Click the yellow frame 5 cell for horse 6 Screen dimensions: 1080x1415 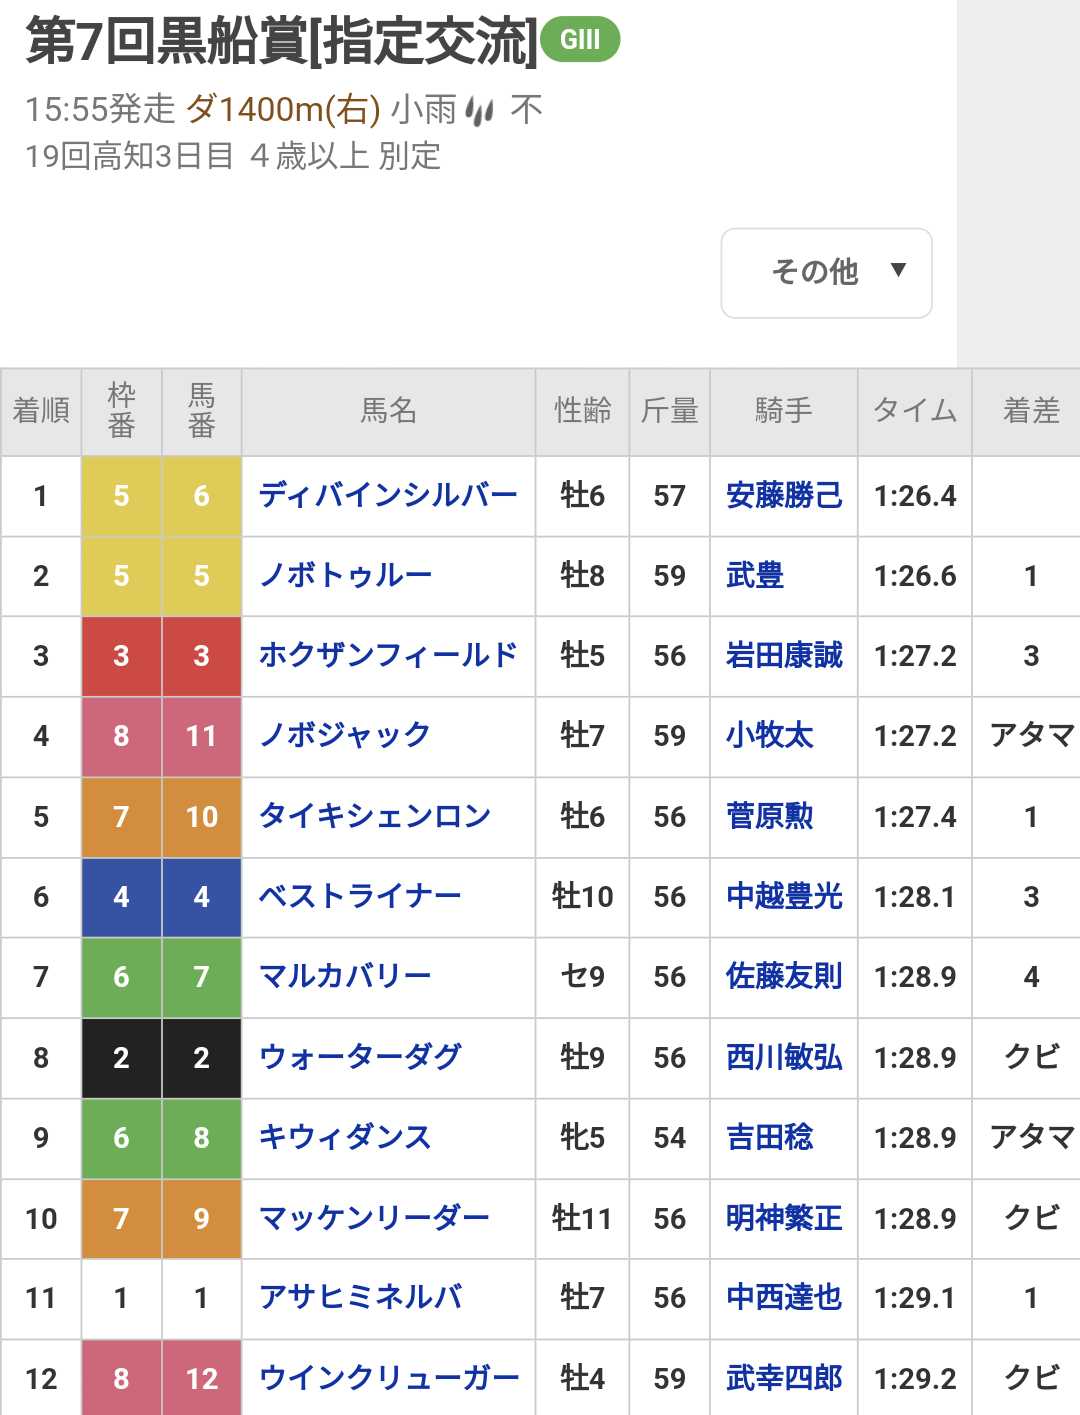pyautogui.click(x=121, y=496)
